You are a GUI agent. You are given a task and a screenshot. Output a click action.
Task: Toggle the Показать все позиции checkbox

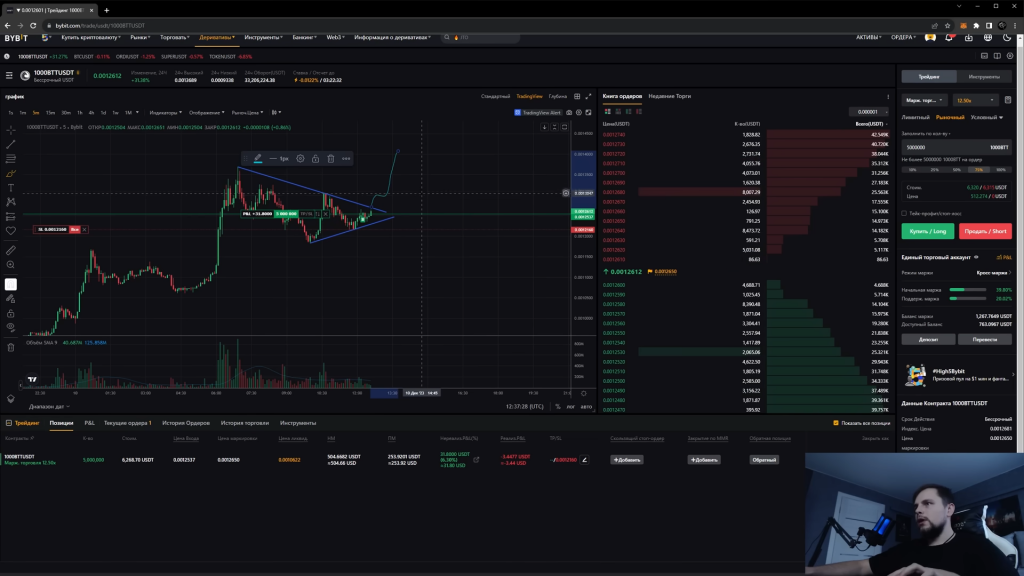tap(836, 423)
